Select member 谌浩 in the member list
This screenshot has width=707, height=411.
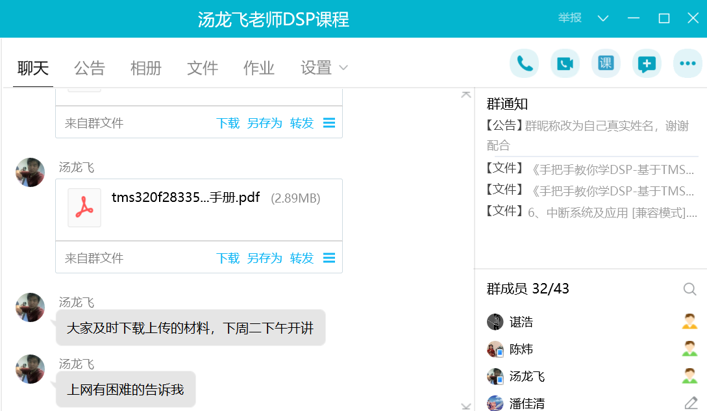(x=521, y=322)
